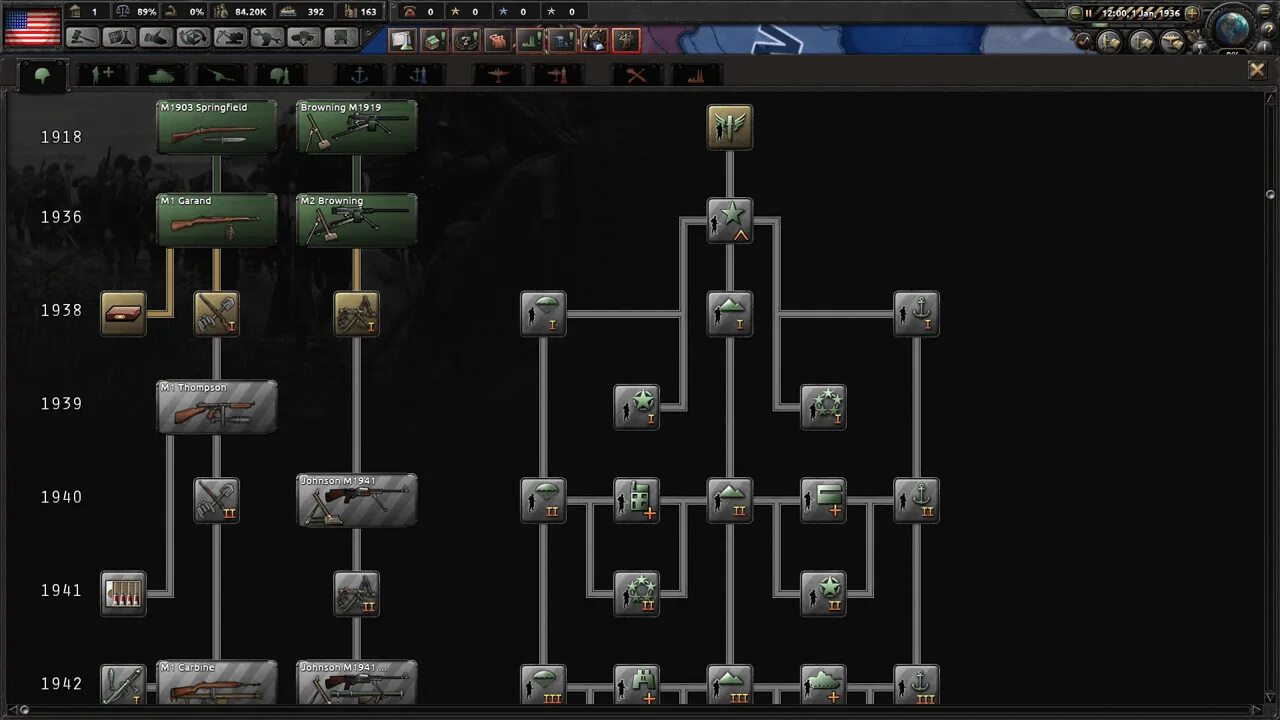The image size is (1280, 720).
Task: Select the Browning M1919 technology
Action: tap(357, 127)
